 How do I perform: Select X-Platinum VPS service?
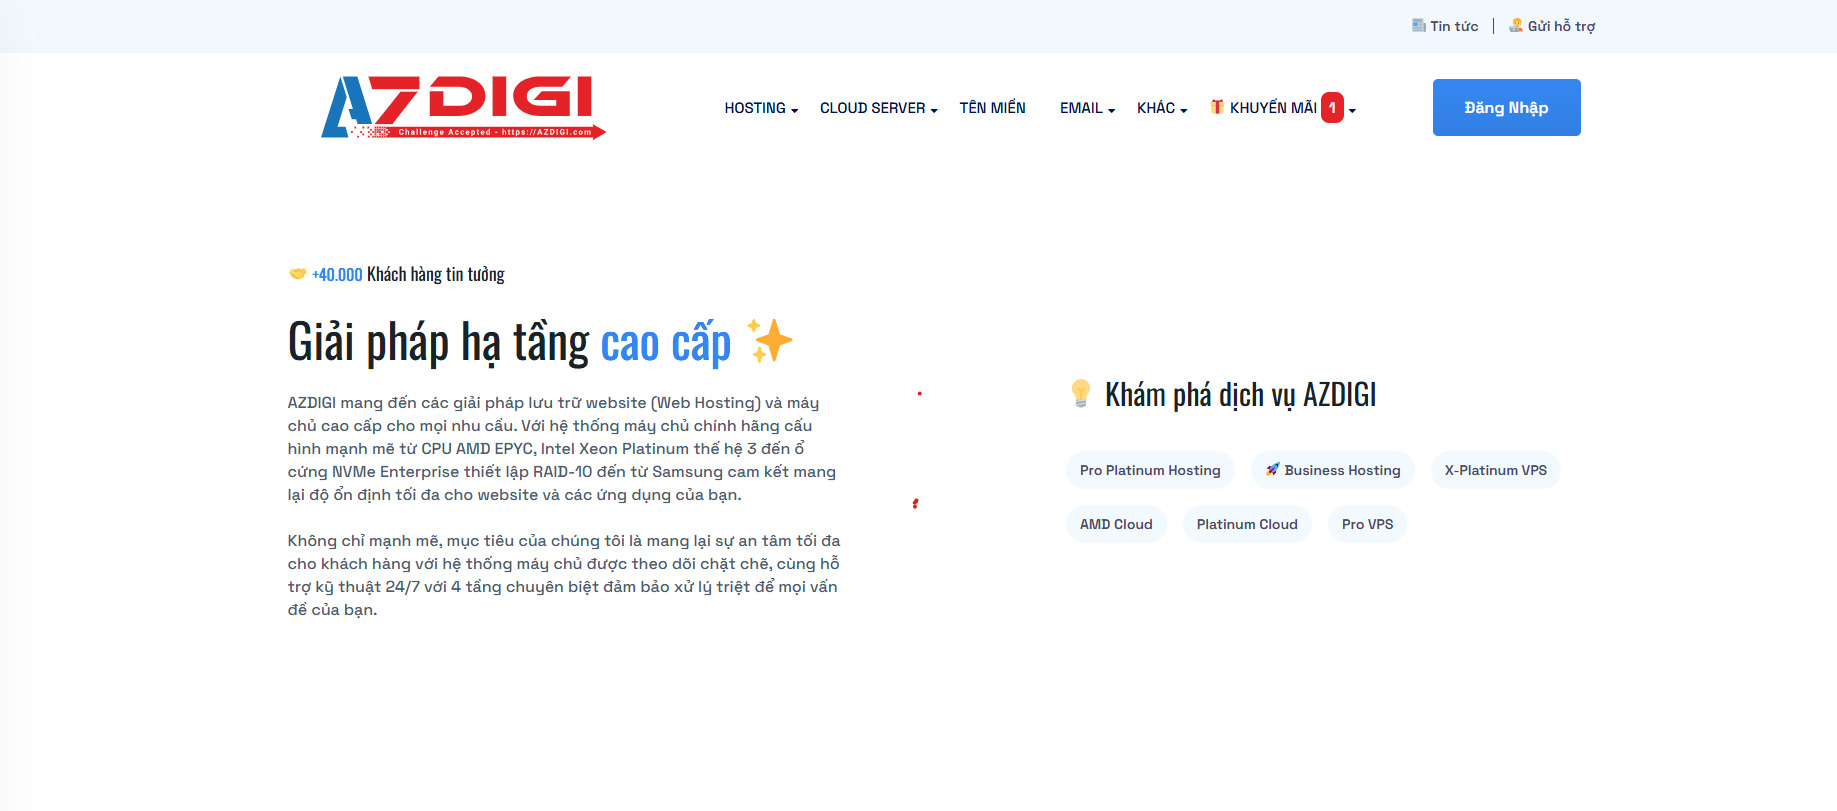click(x=1495, y=470)
